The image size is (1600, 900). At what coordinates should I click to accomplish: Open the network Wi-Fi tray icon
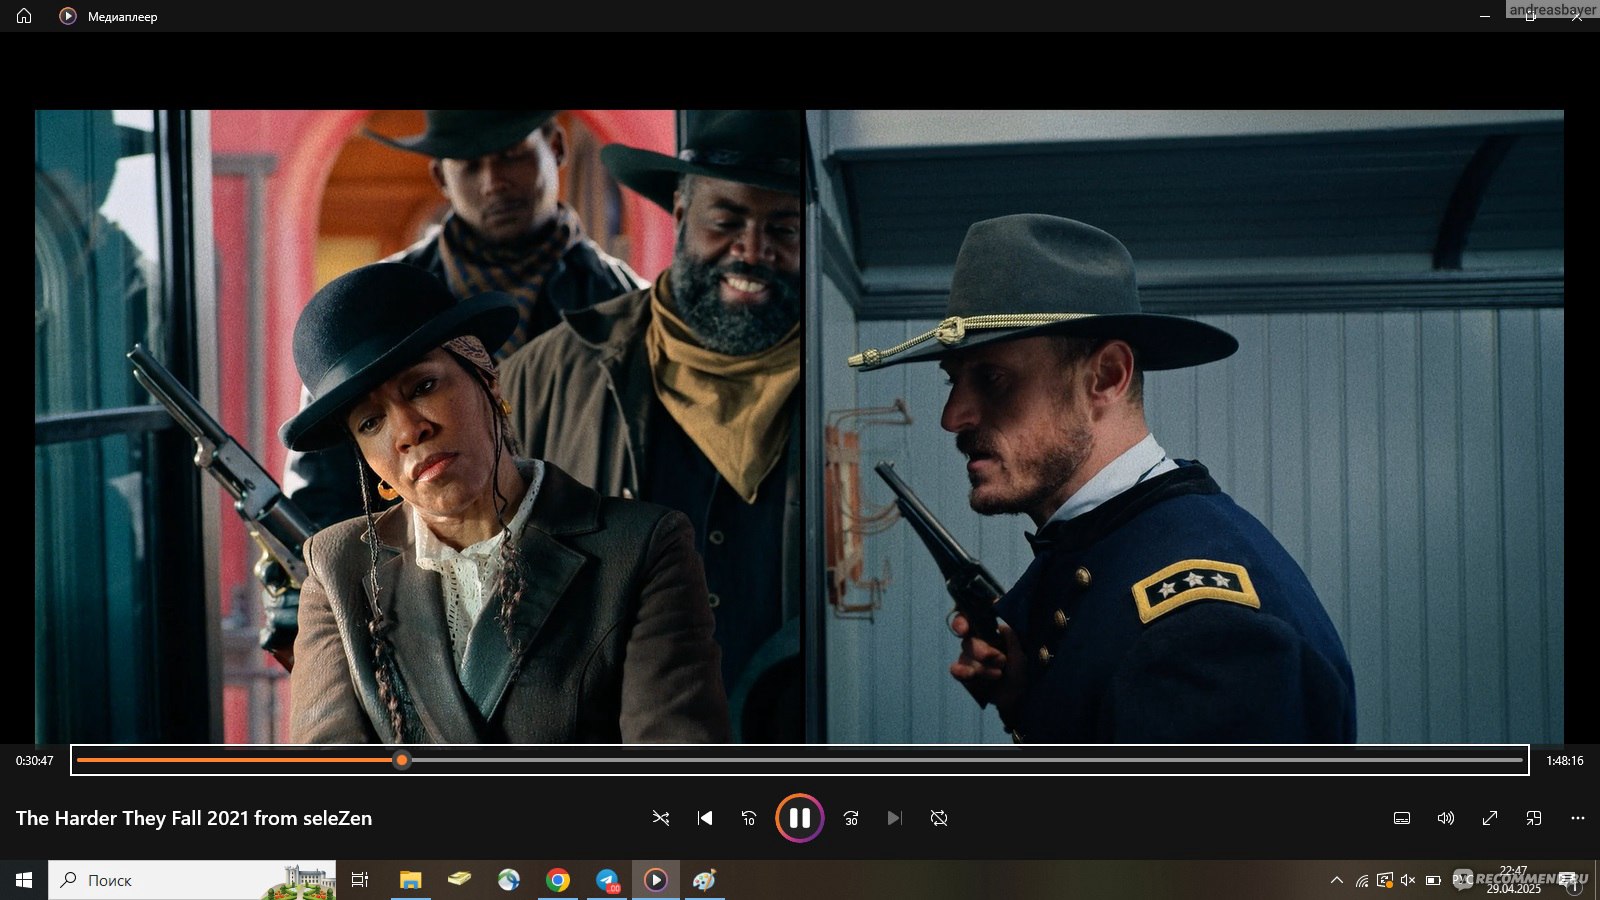pyautogui.click(x=1362, y=880)
